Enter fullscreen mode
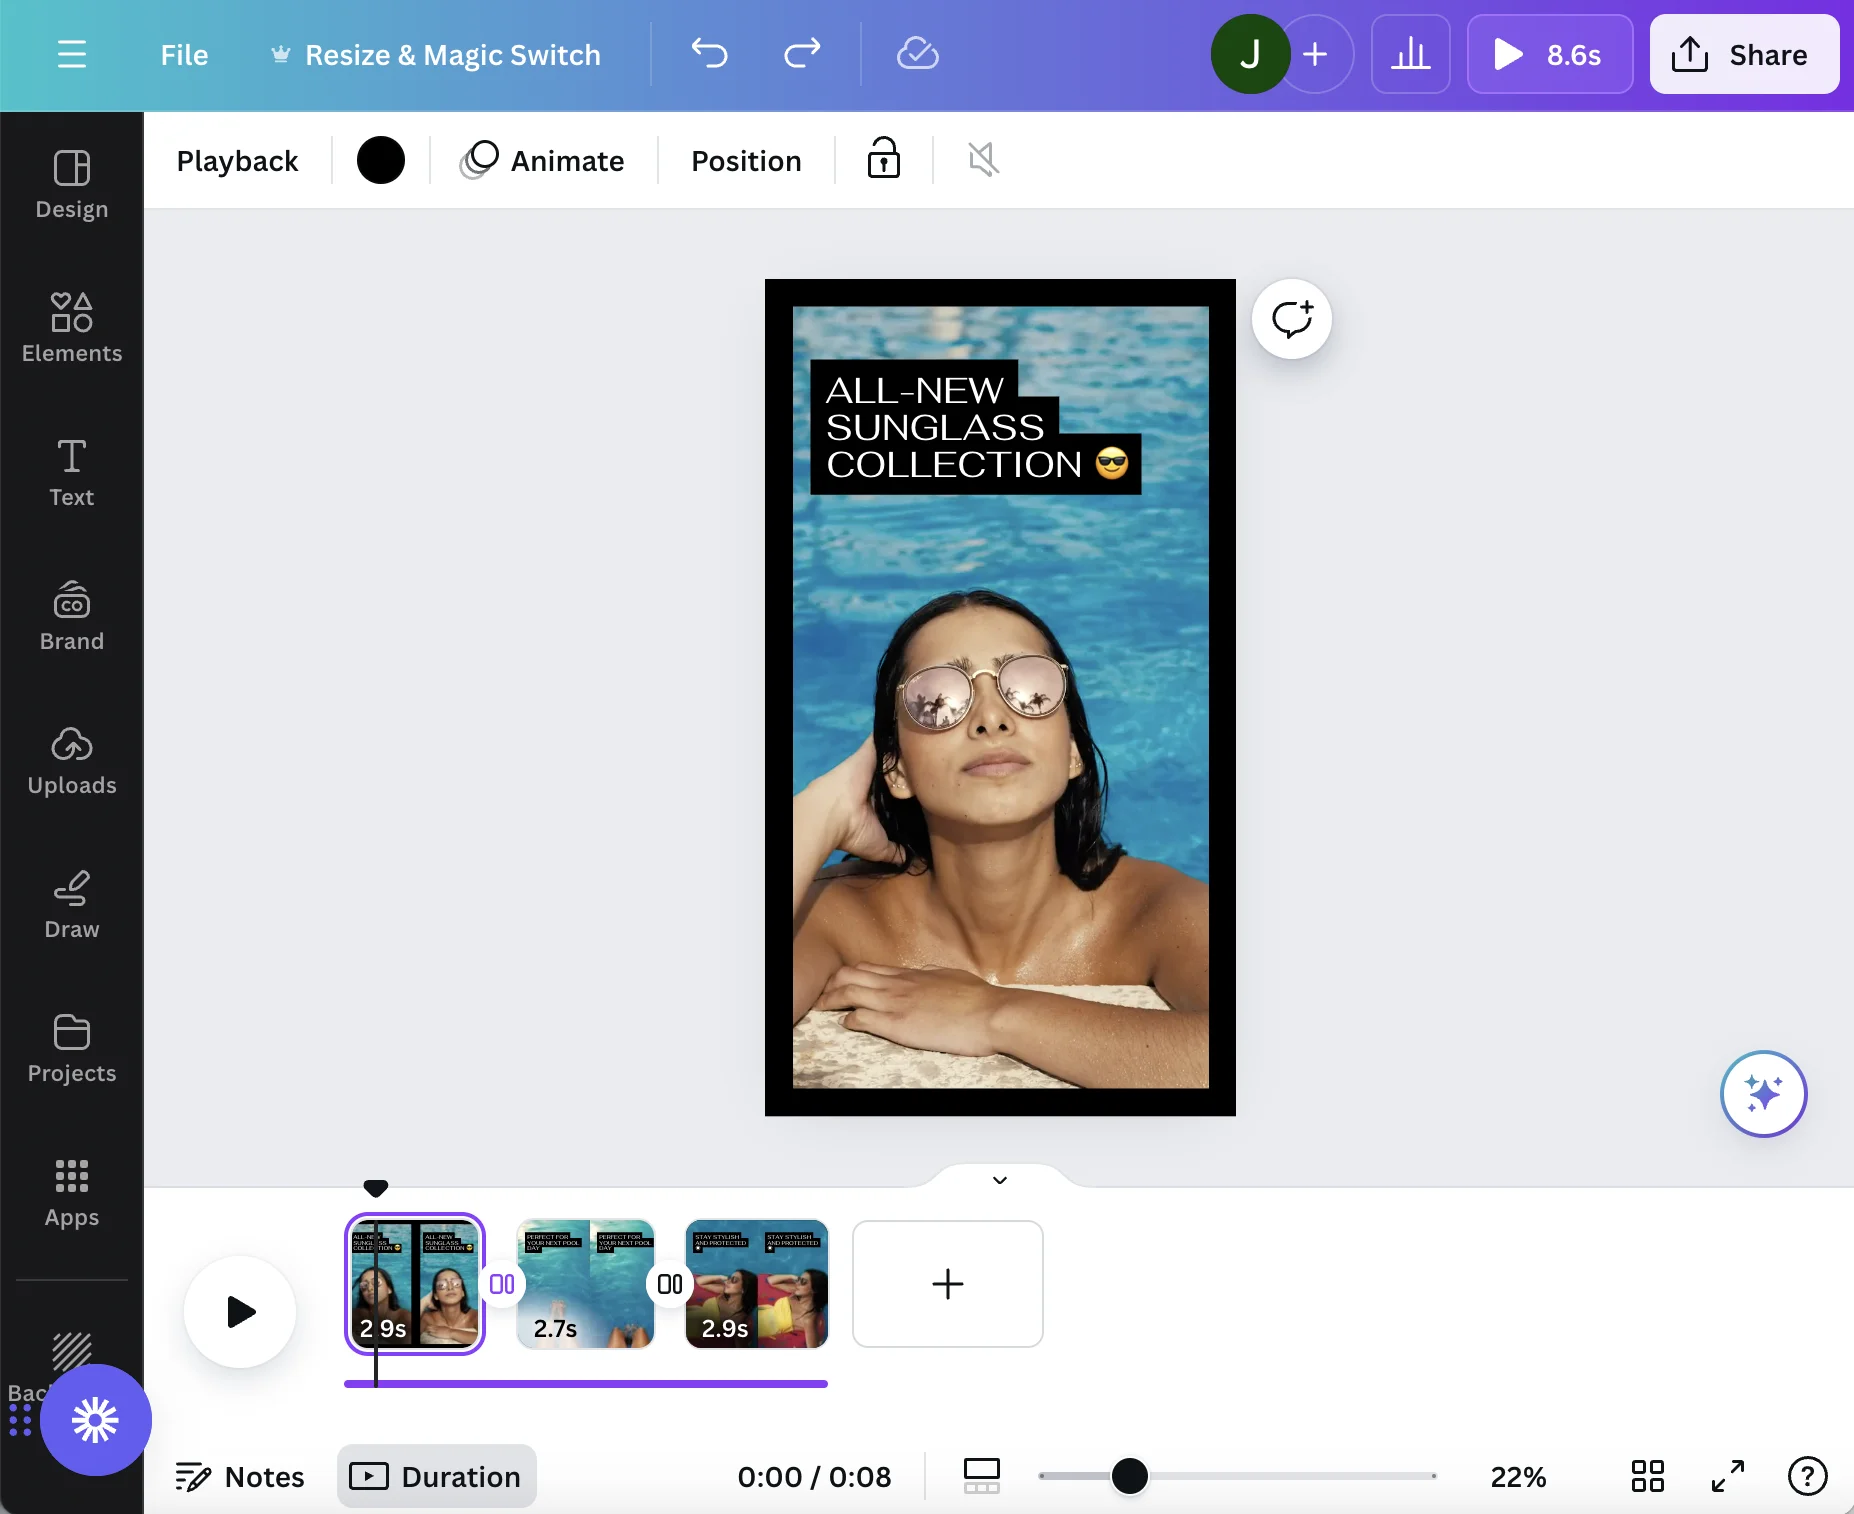This screenshot has height=1514, width=1854. tap(1728, 1476)
